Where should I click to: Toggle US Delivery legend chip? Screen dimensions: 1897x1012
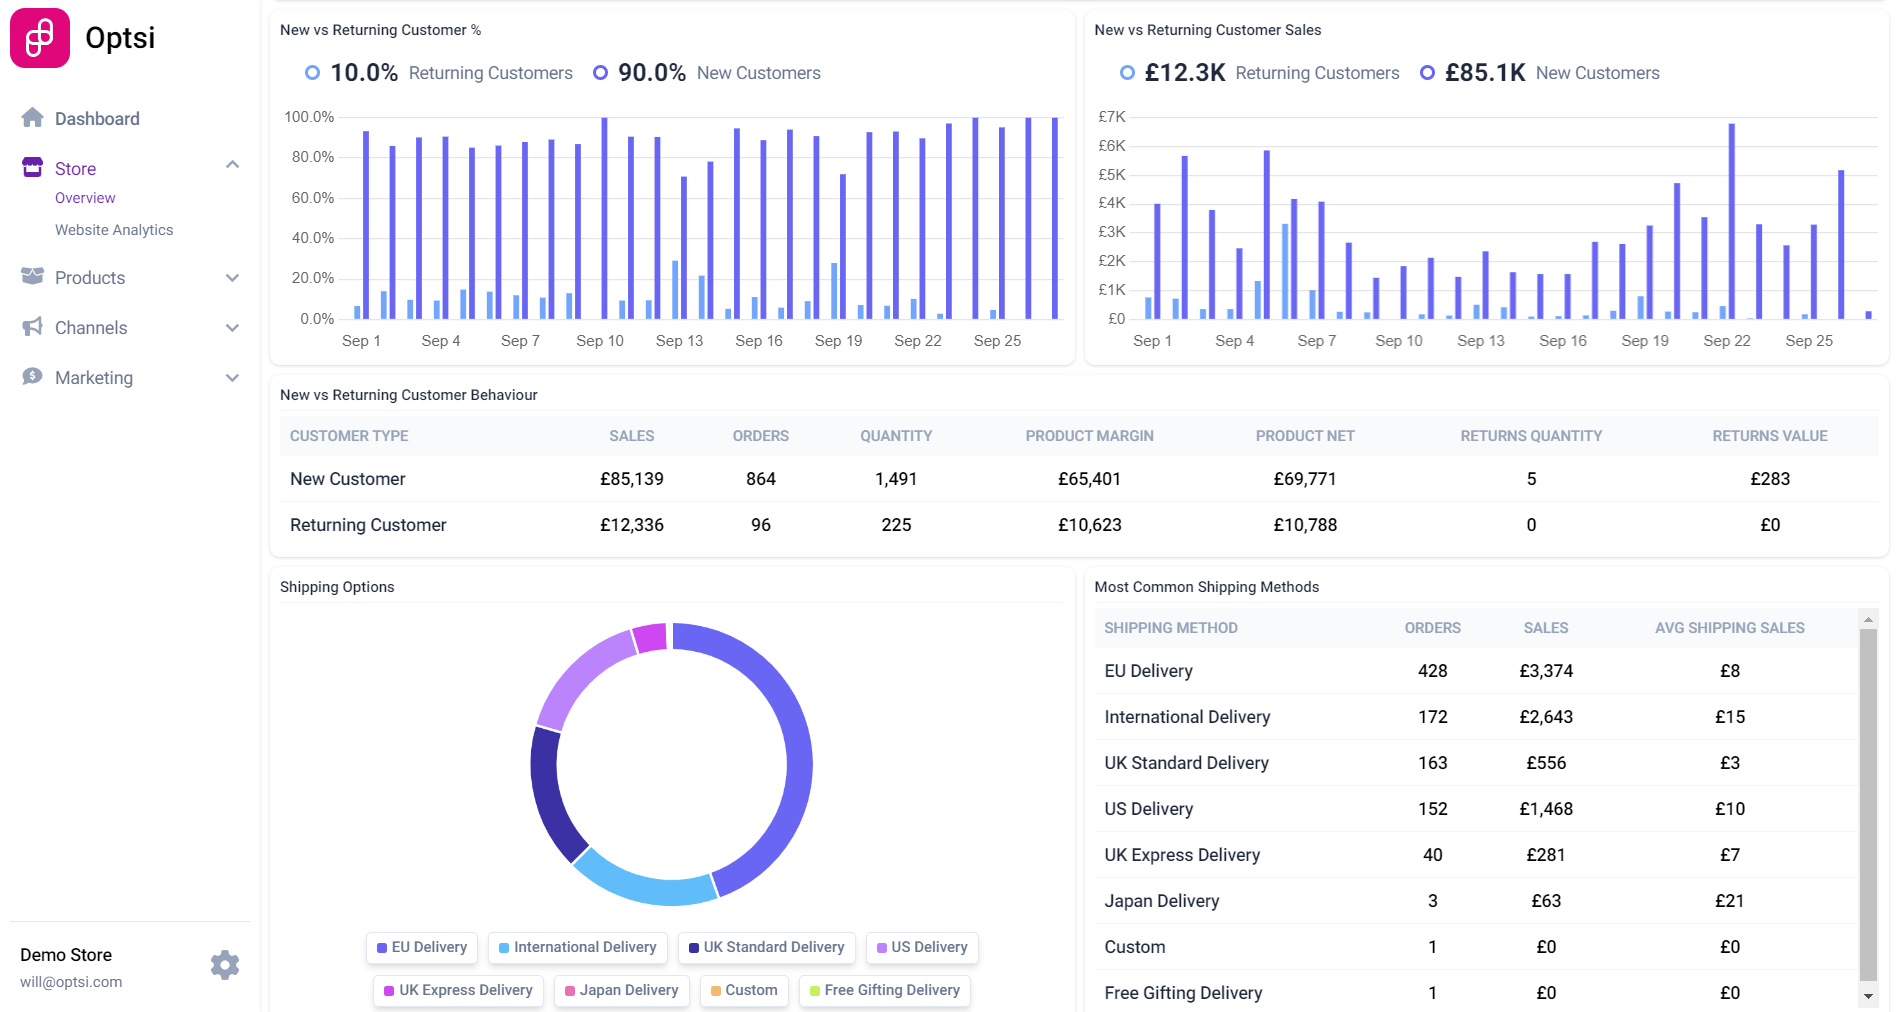[x=922, y=947]
